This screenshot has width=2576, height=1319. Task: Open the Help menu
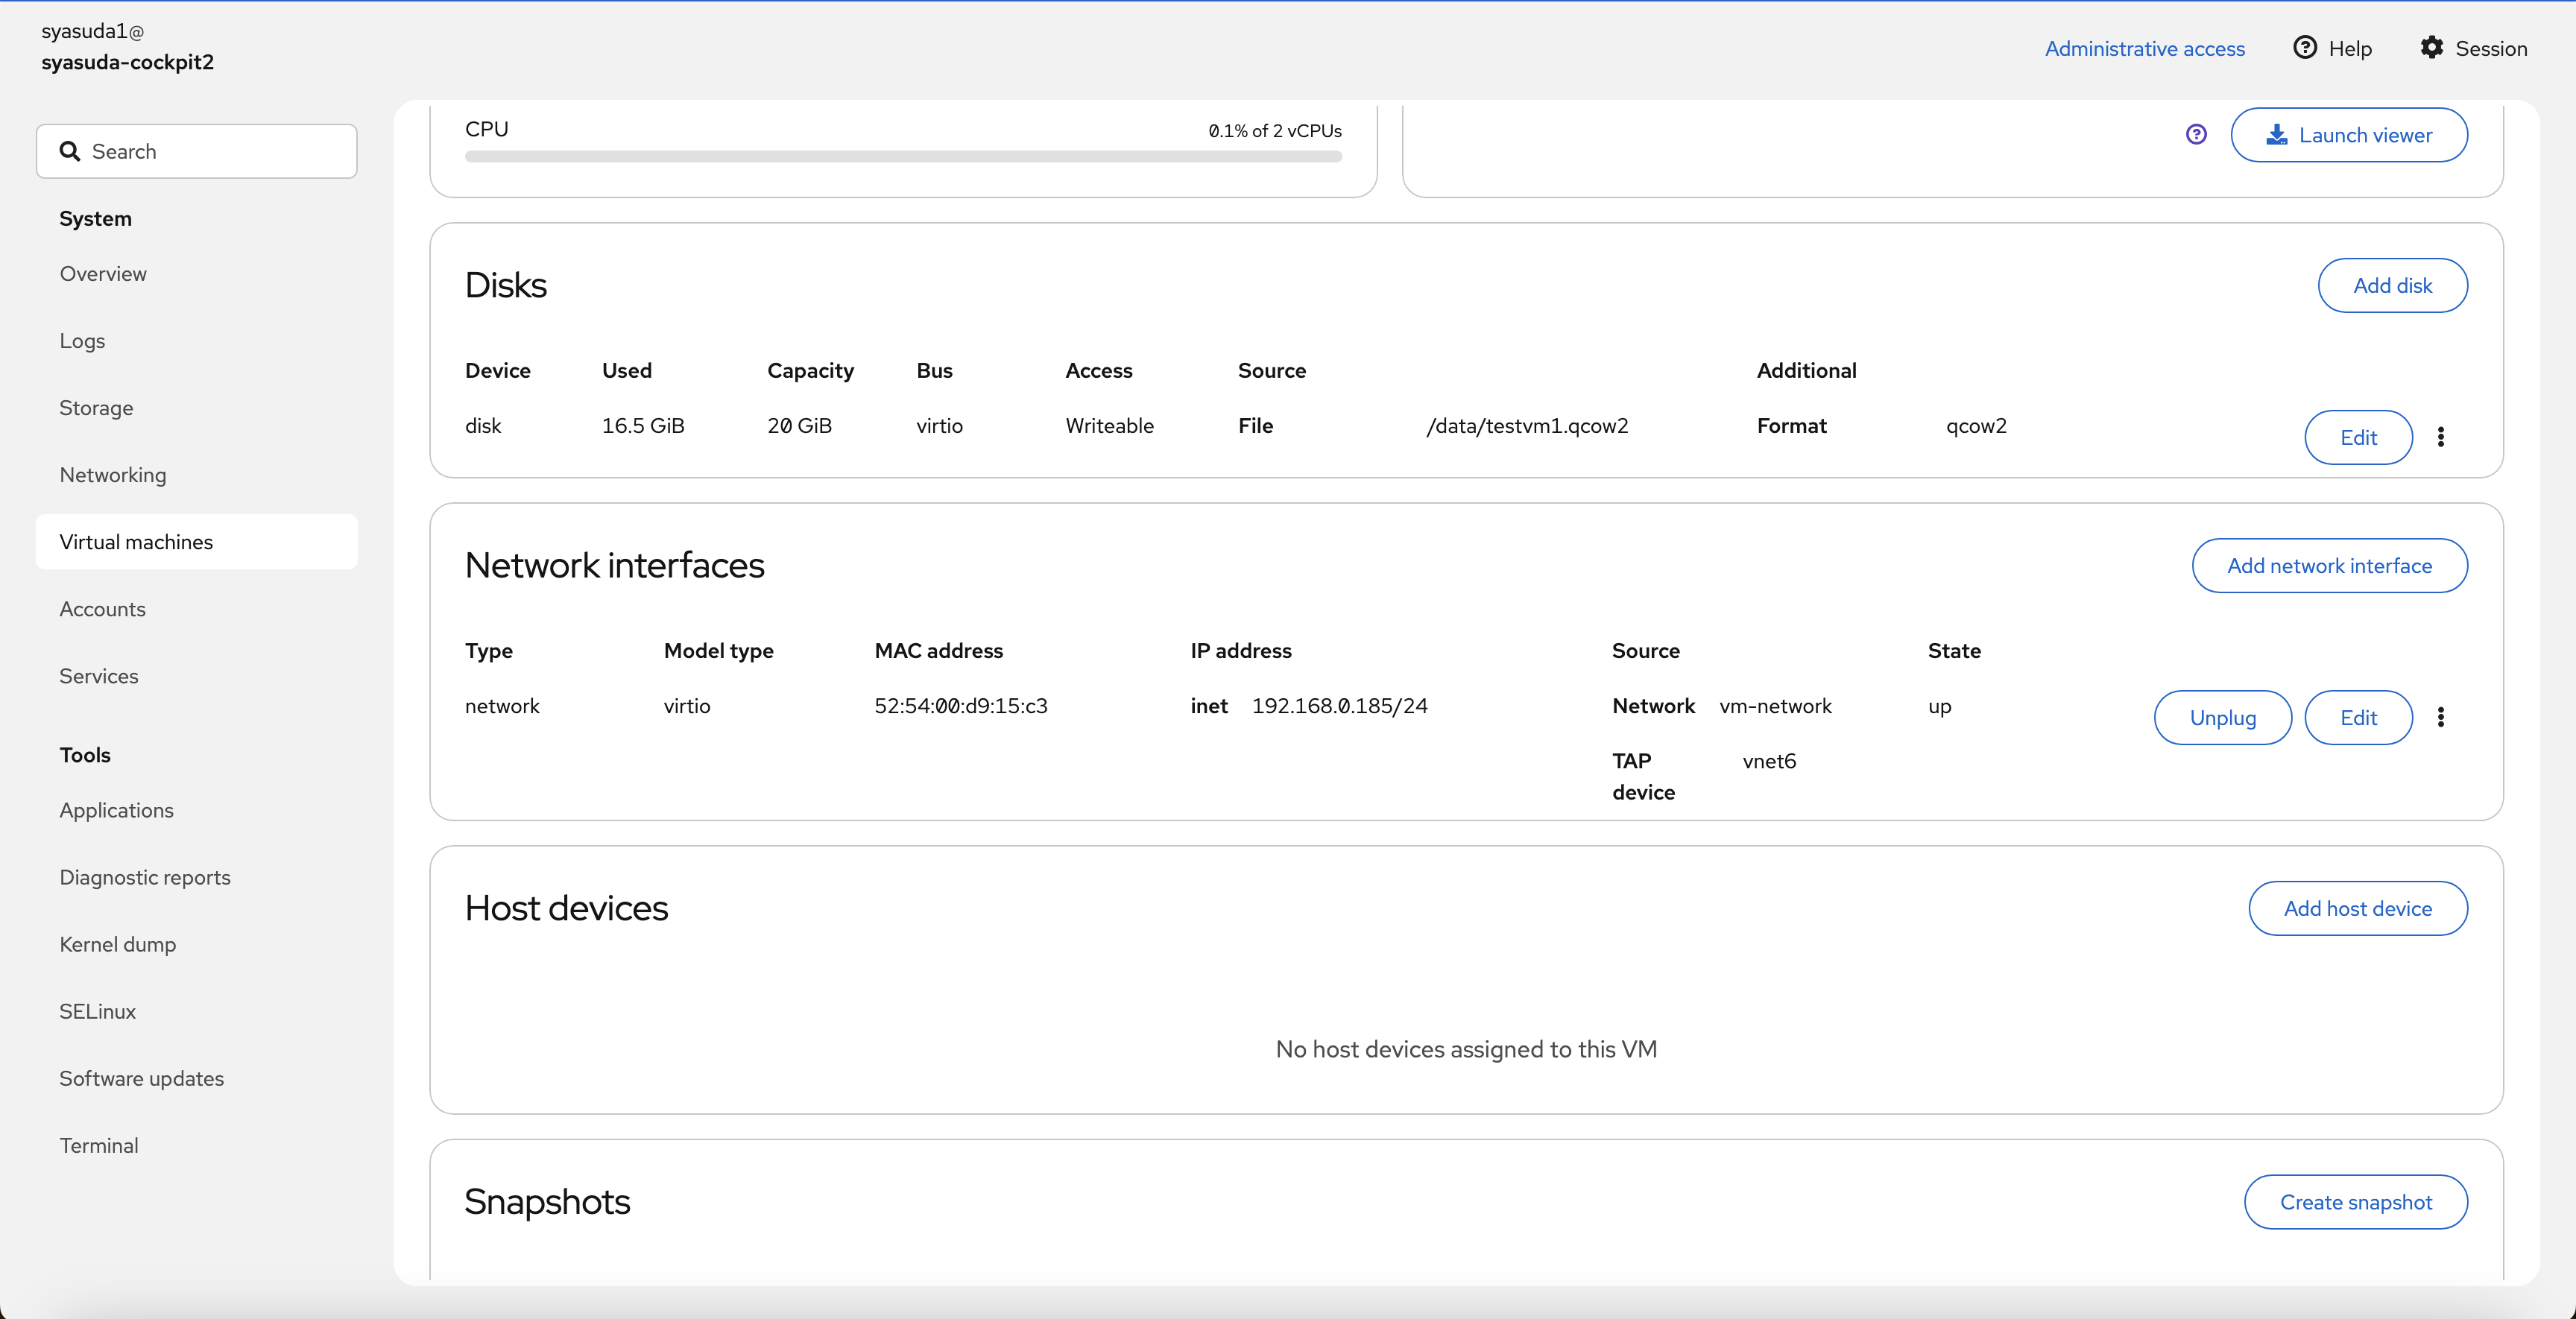(2332, 48)
